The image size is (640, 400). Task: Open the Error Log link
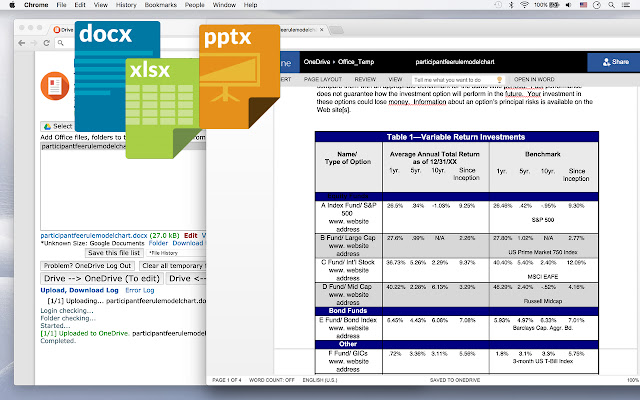tap(140, 290)
